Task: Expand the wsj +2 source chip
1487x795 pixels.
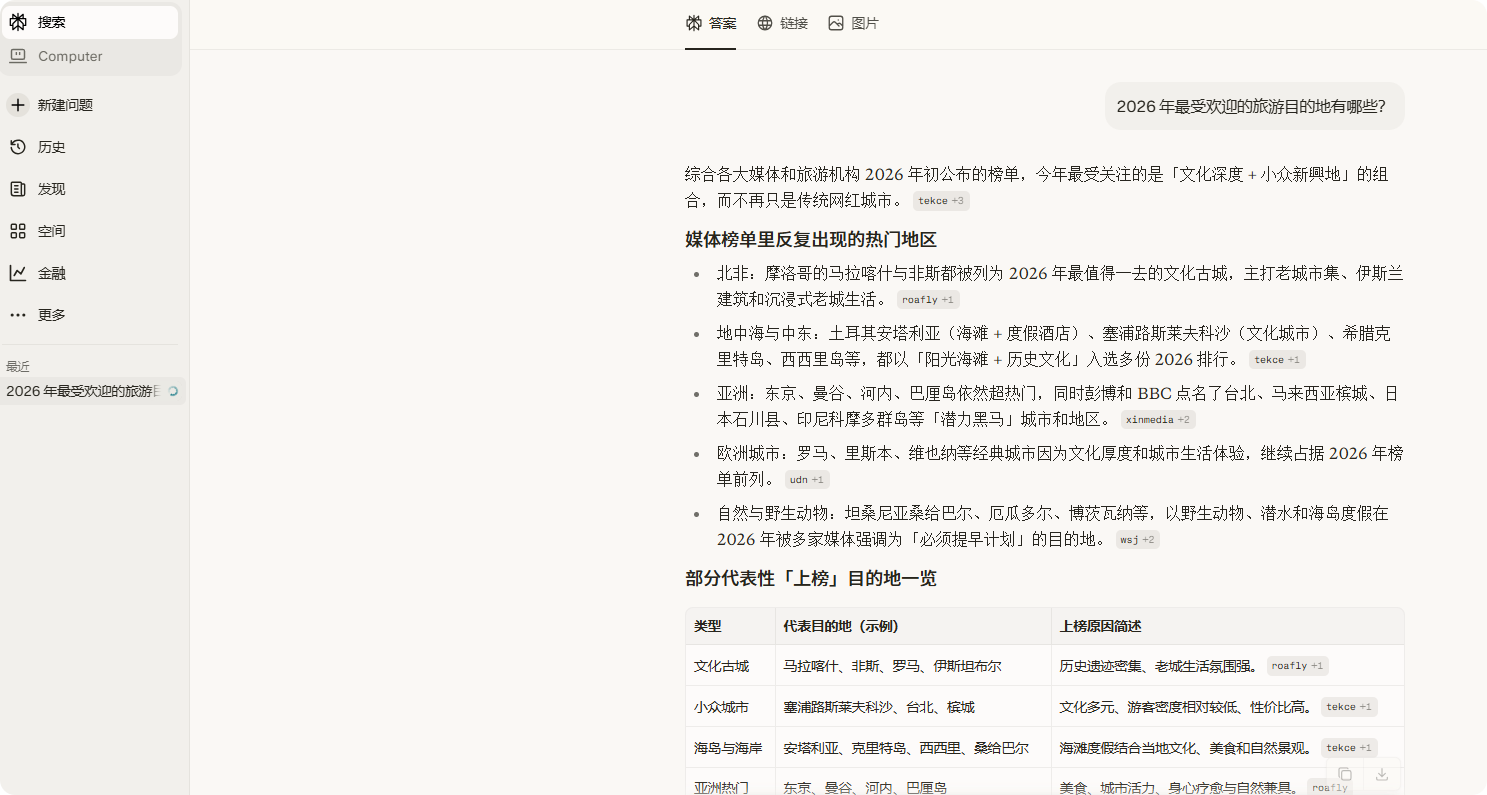Action: tap(1137, 540)
